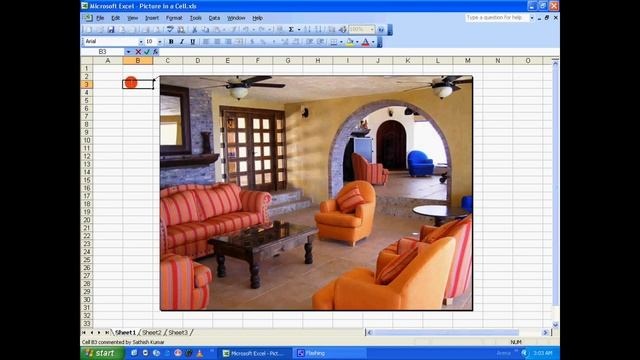
Task: Click the fx Insert Function icon
Action: [156, 52]
